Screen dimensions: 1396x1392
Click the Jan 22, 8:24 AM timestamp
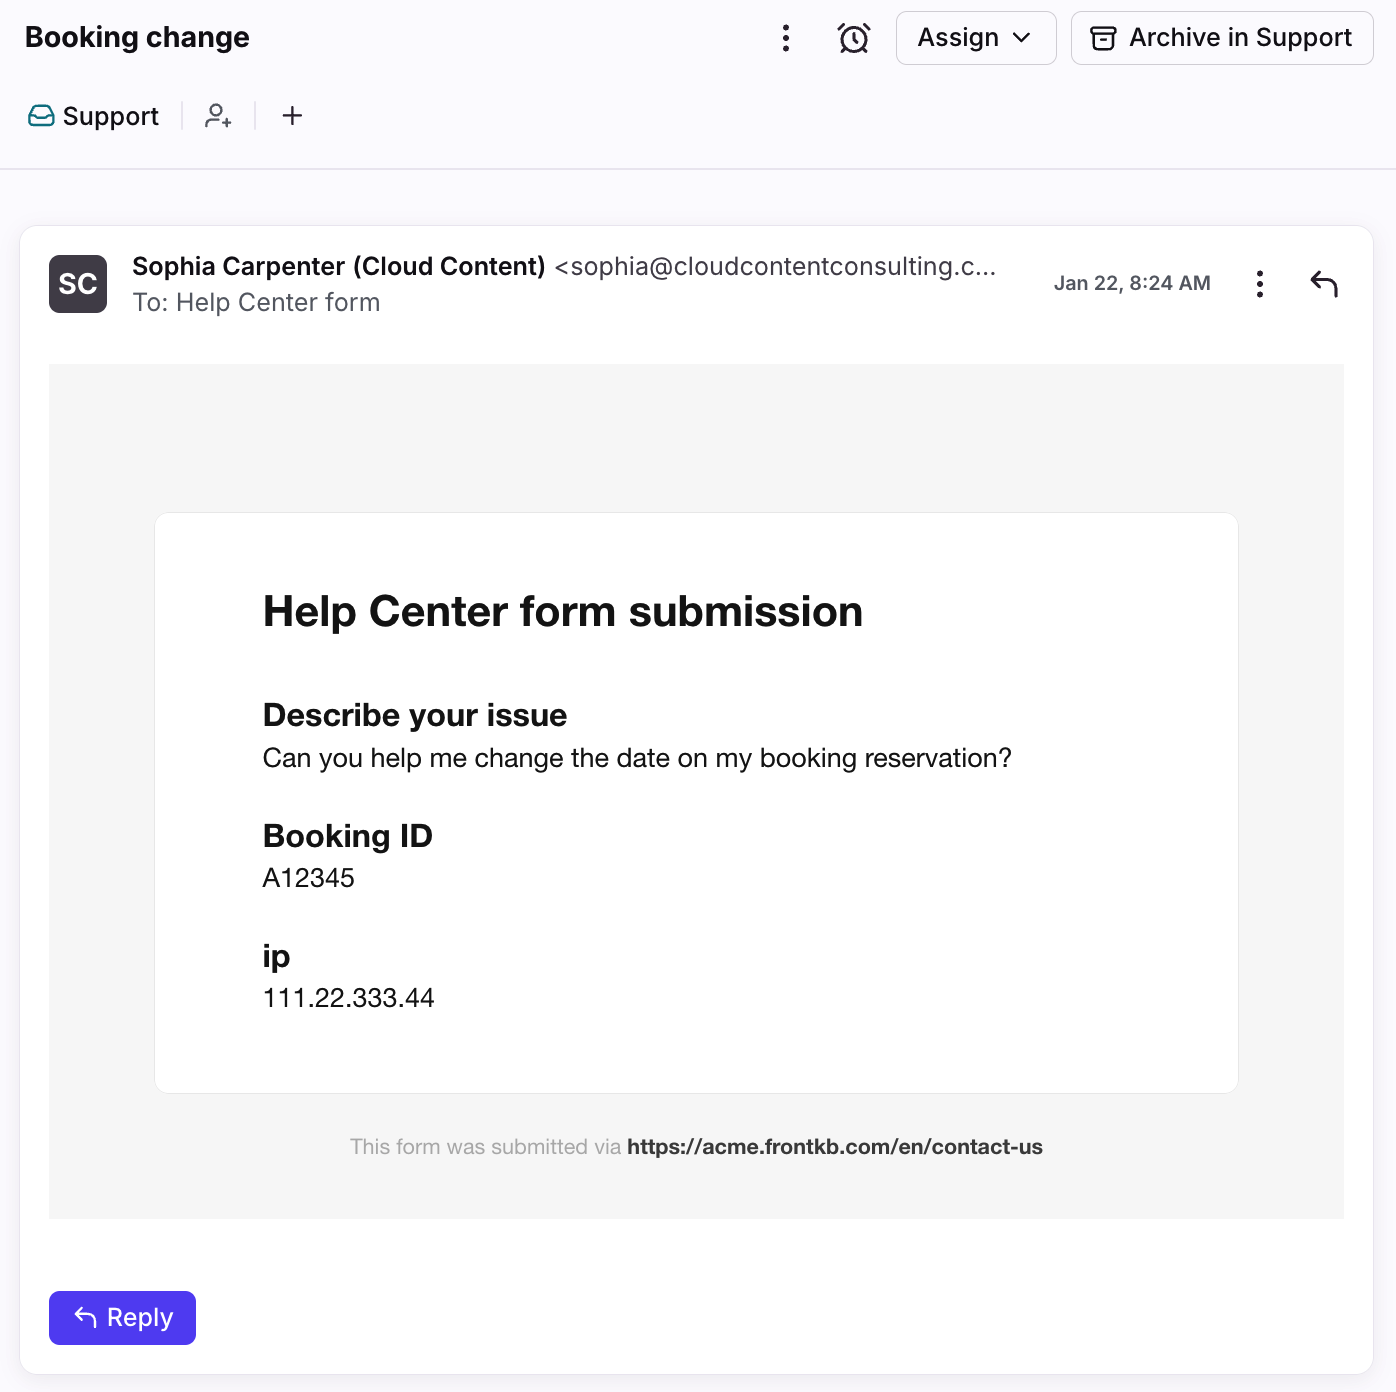1132,283
